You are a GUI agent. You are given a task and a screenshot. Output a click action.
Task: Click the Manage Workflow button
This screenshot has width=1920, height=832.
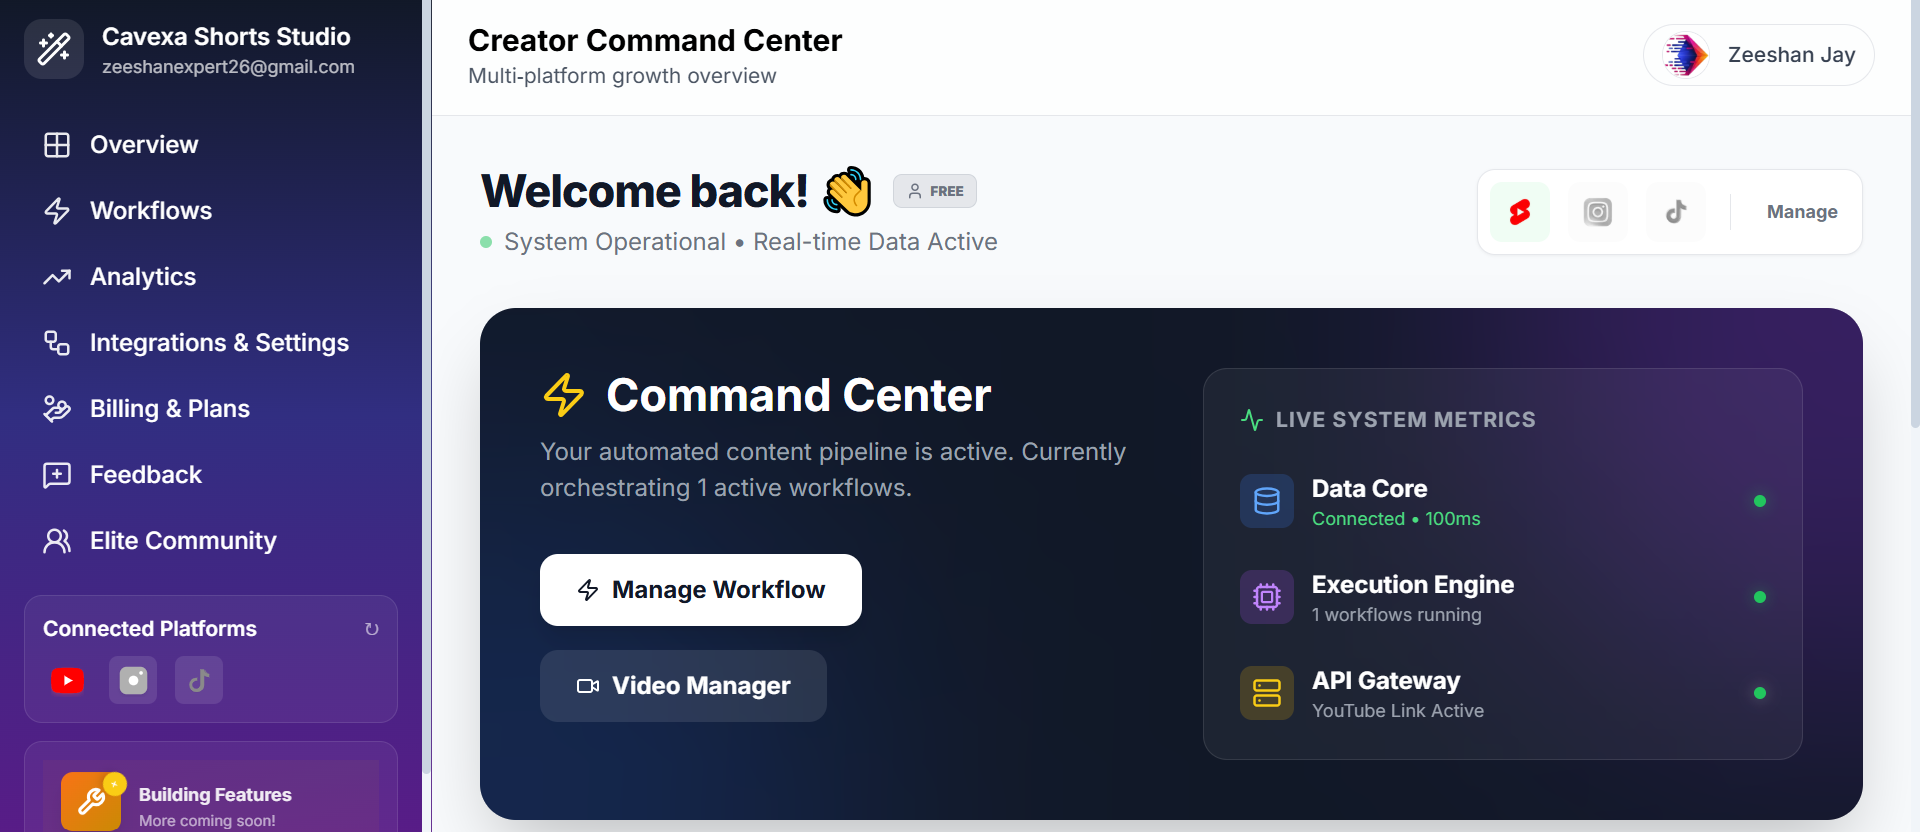click(x=701, y=590)
